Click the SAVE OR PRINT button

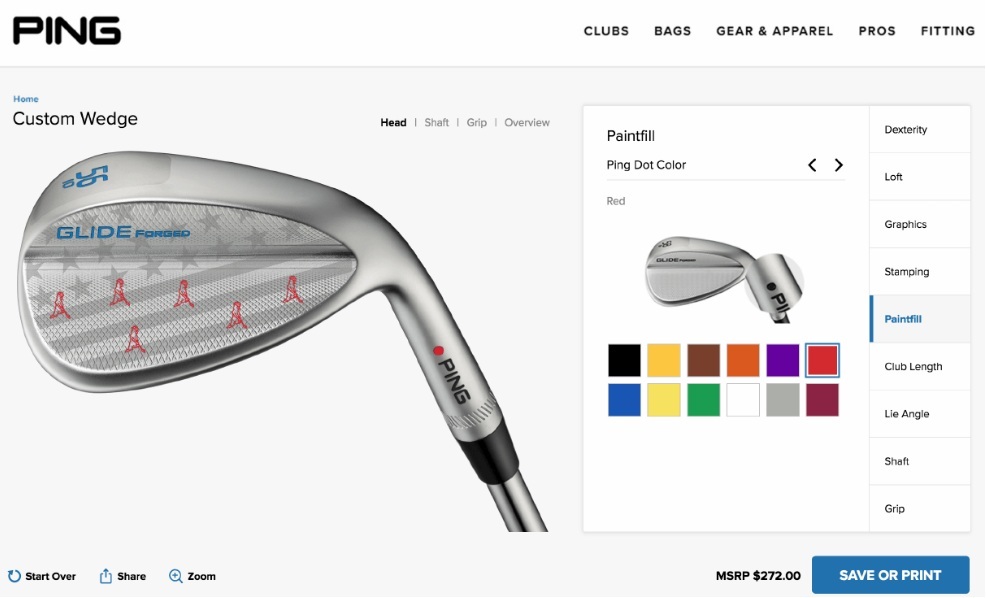[x=890, y=575]
